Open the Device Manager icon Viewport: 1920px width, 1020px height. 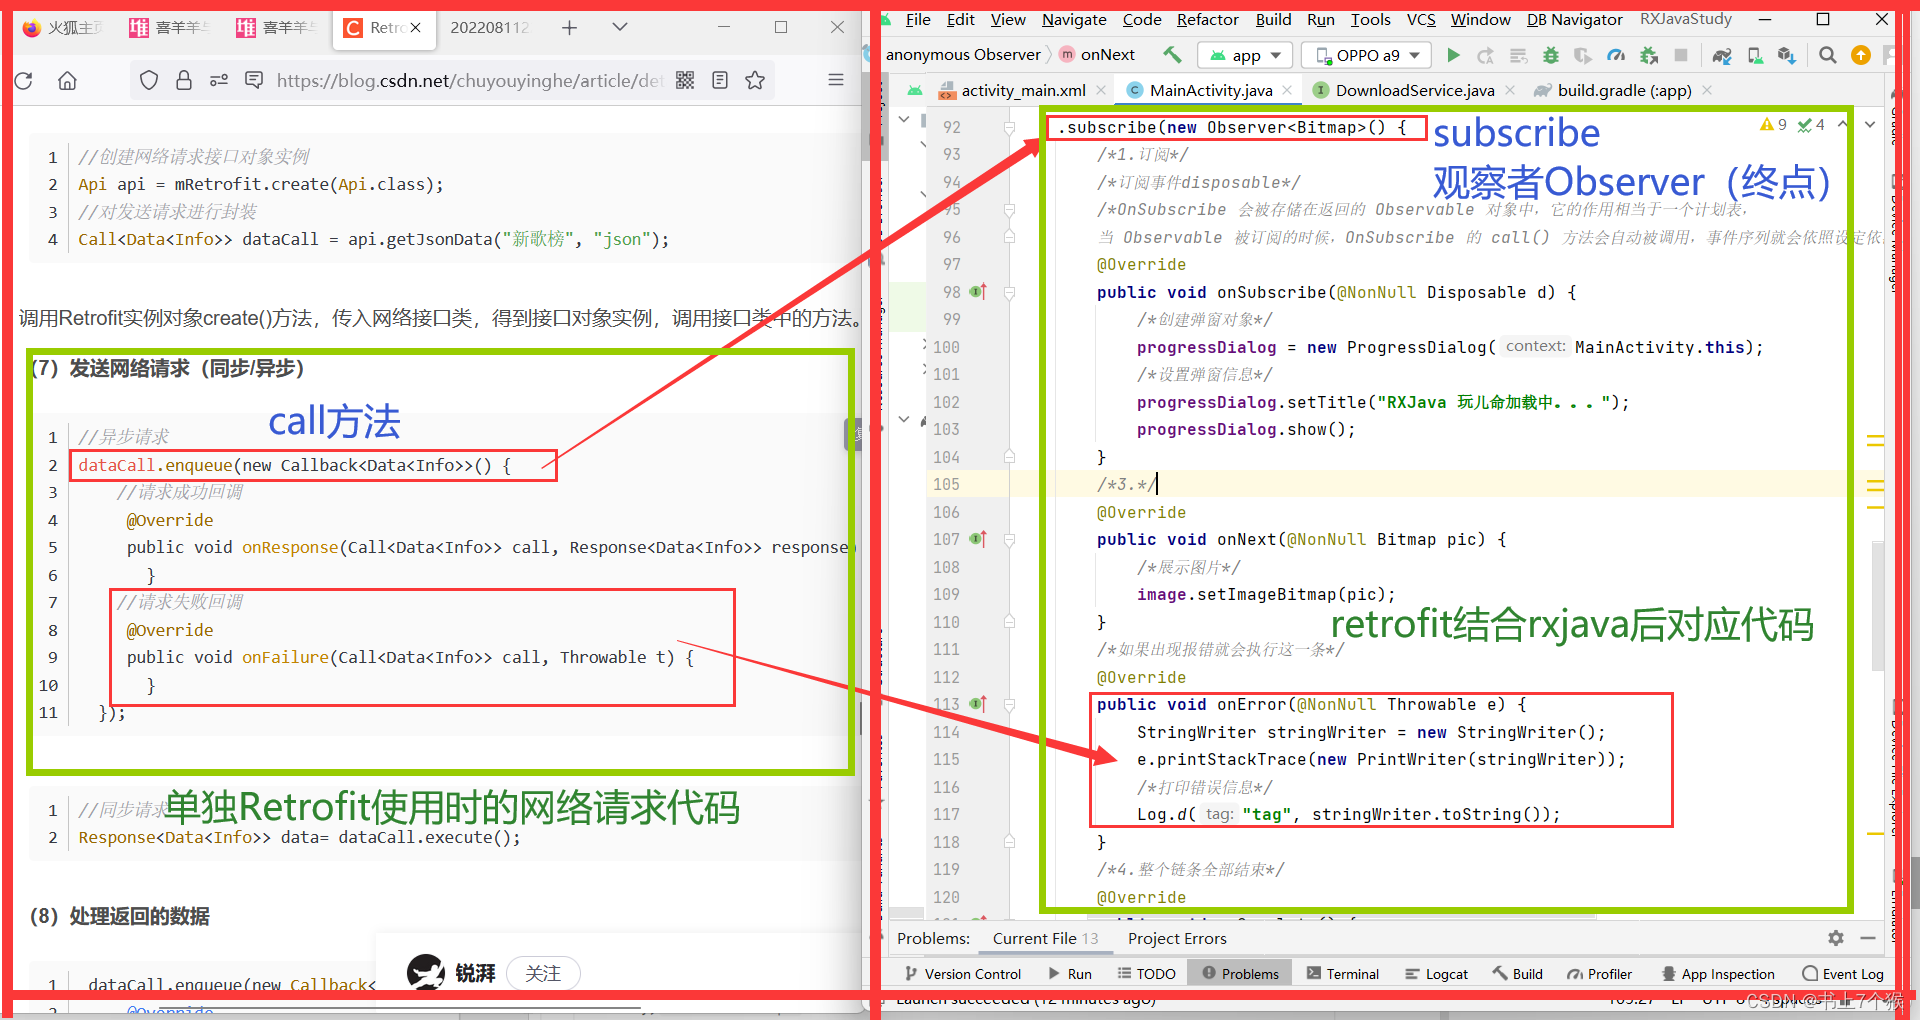point(1755,55)
